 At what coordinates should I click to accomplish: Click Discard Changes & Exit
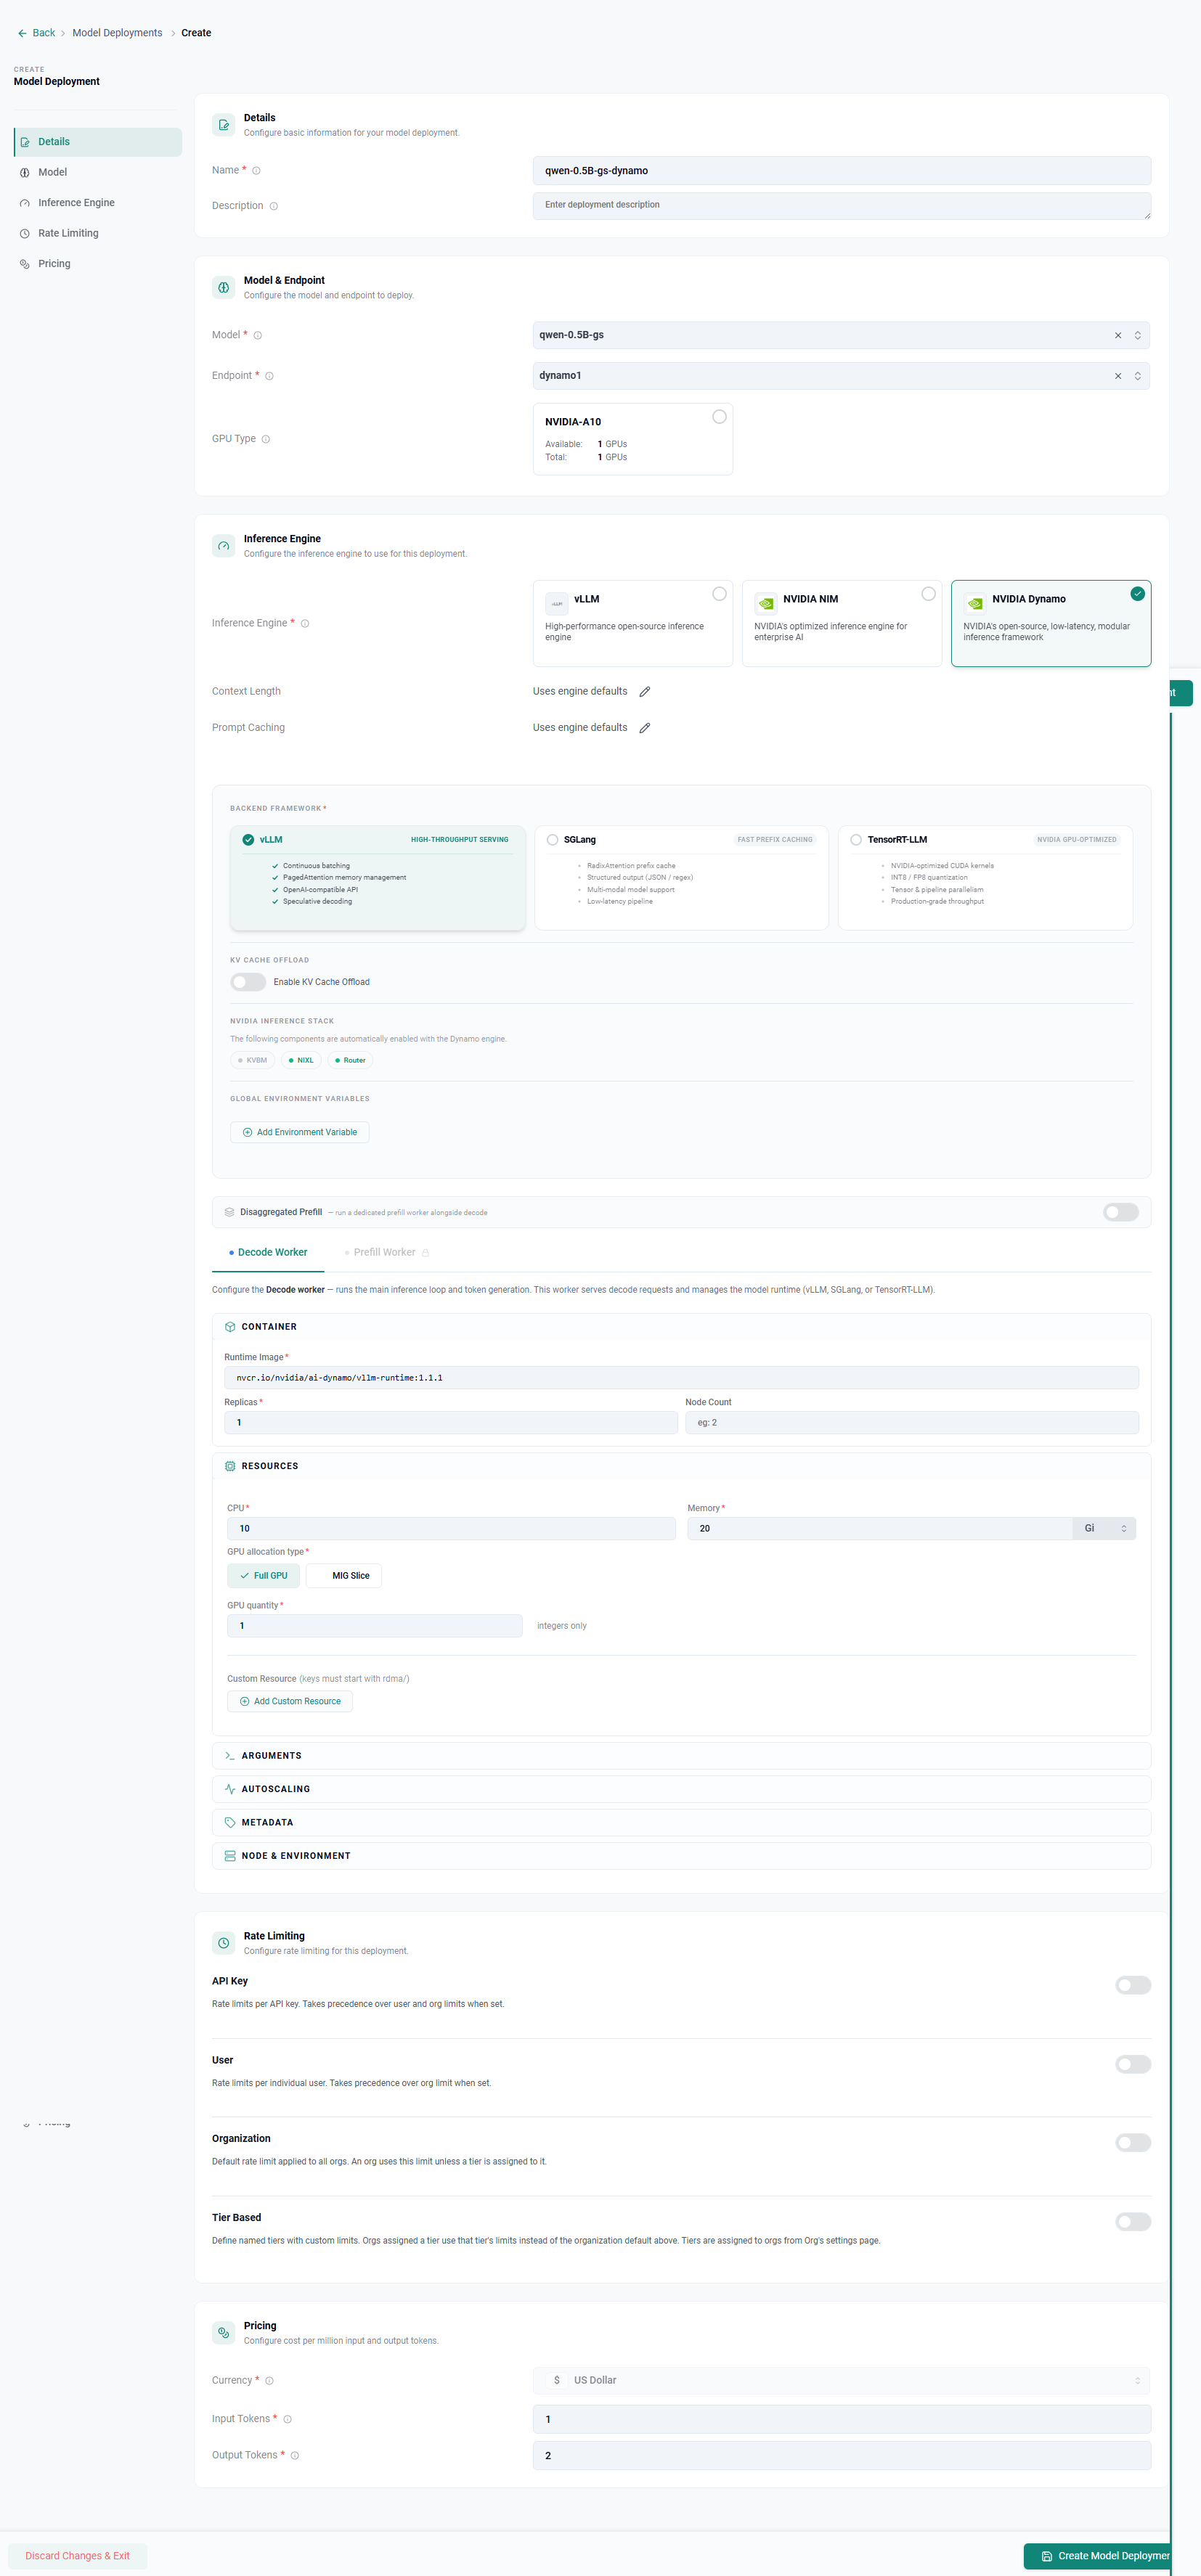pos(77,2556)
